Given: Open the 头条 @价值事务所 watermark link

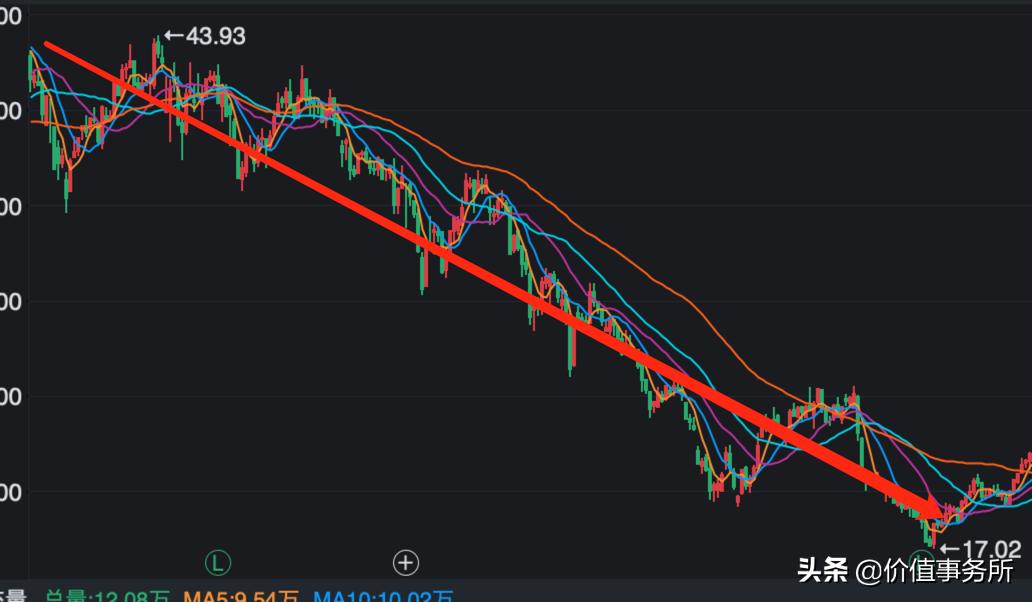Looking at the screenshot, I should pyautogui.click(x=906, y=570).
